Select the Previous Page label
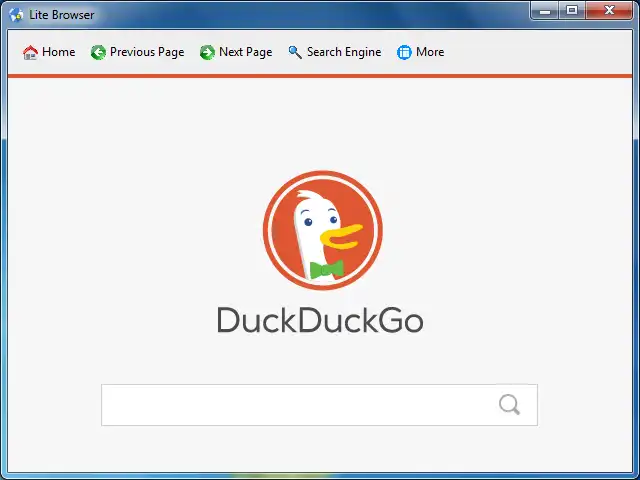Screen dimensions: 640x480 click(147, 52)
